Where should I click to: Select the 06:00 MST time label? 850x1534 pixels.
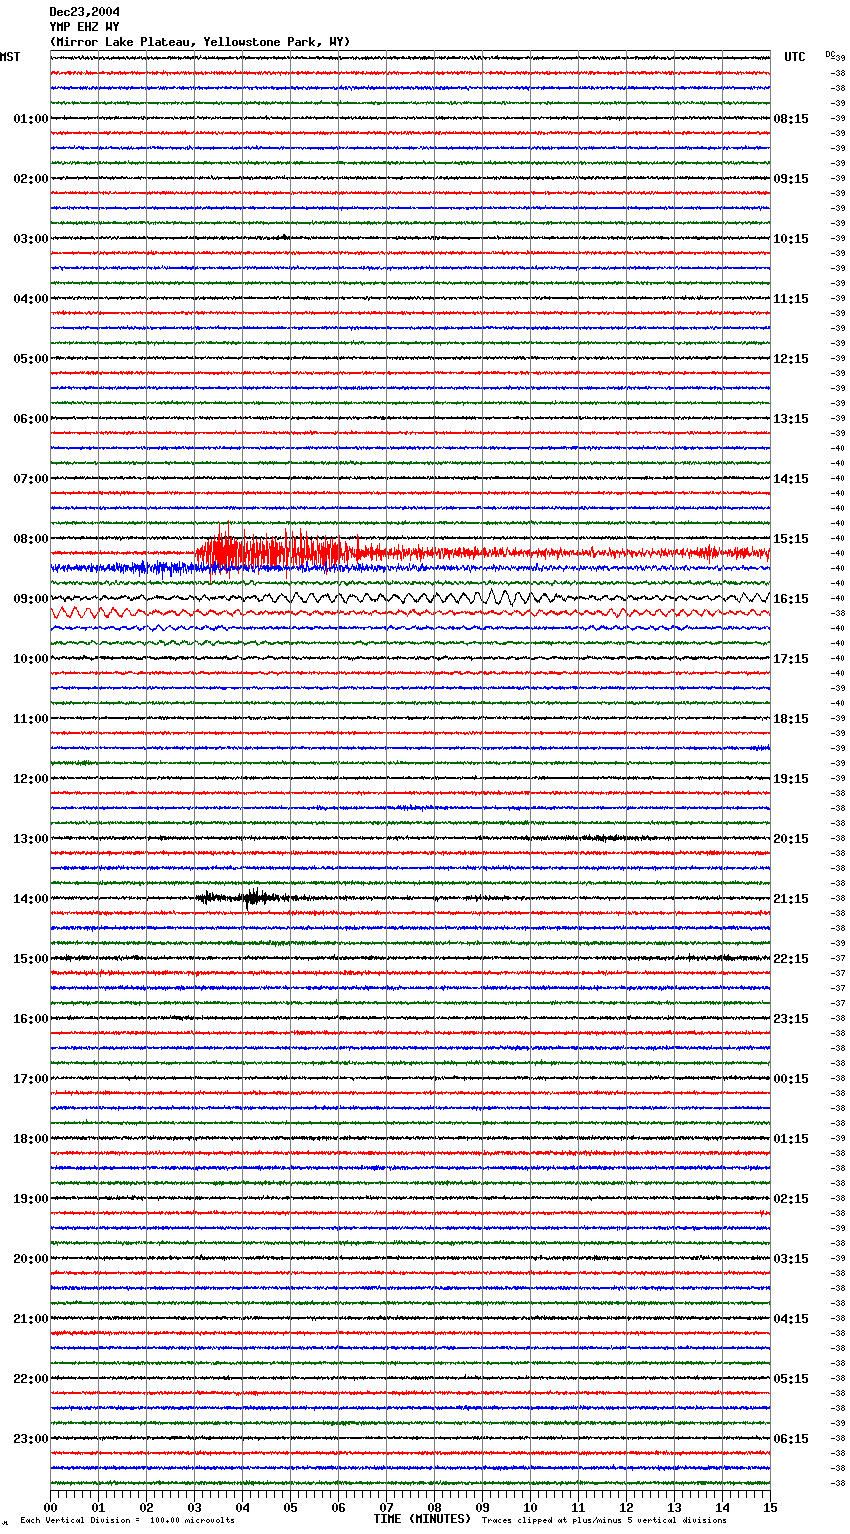(31, 419)
